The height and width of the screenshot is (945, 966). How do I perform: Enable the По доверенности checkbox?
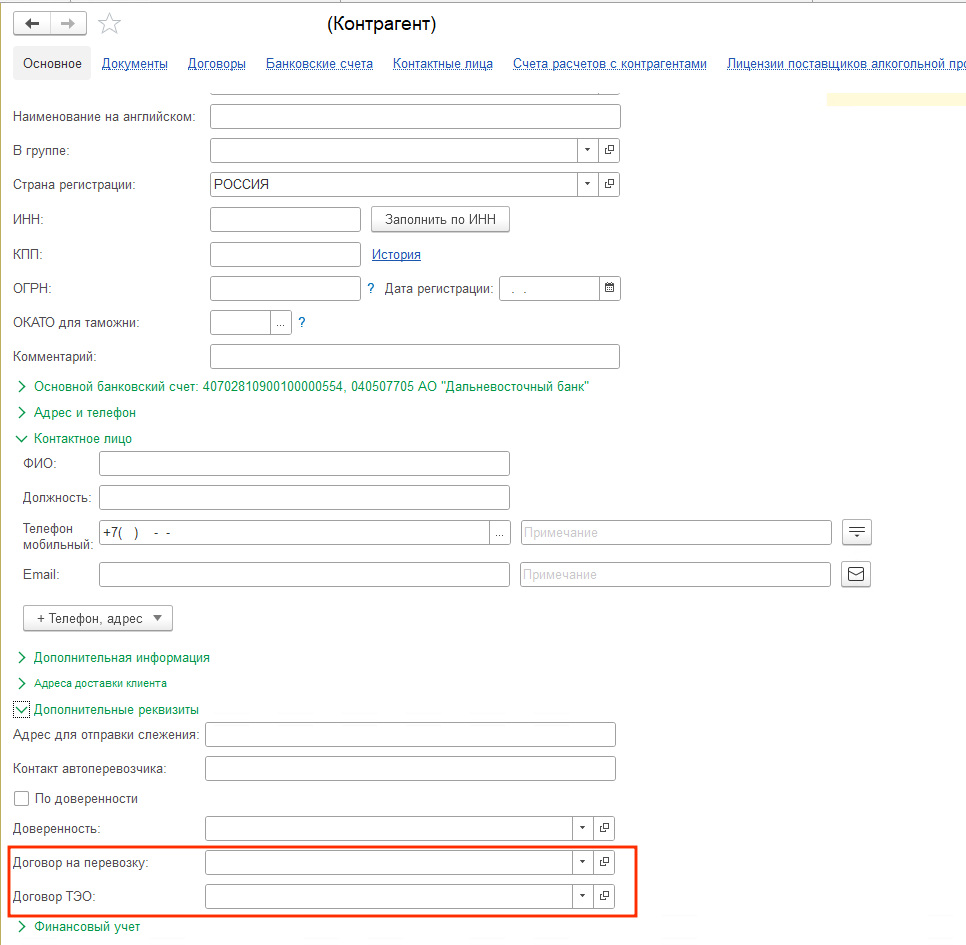(x=22, y=798)
